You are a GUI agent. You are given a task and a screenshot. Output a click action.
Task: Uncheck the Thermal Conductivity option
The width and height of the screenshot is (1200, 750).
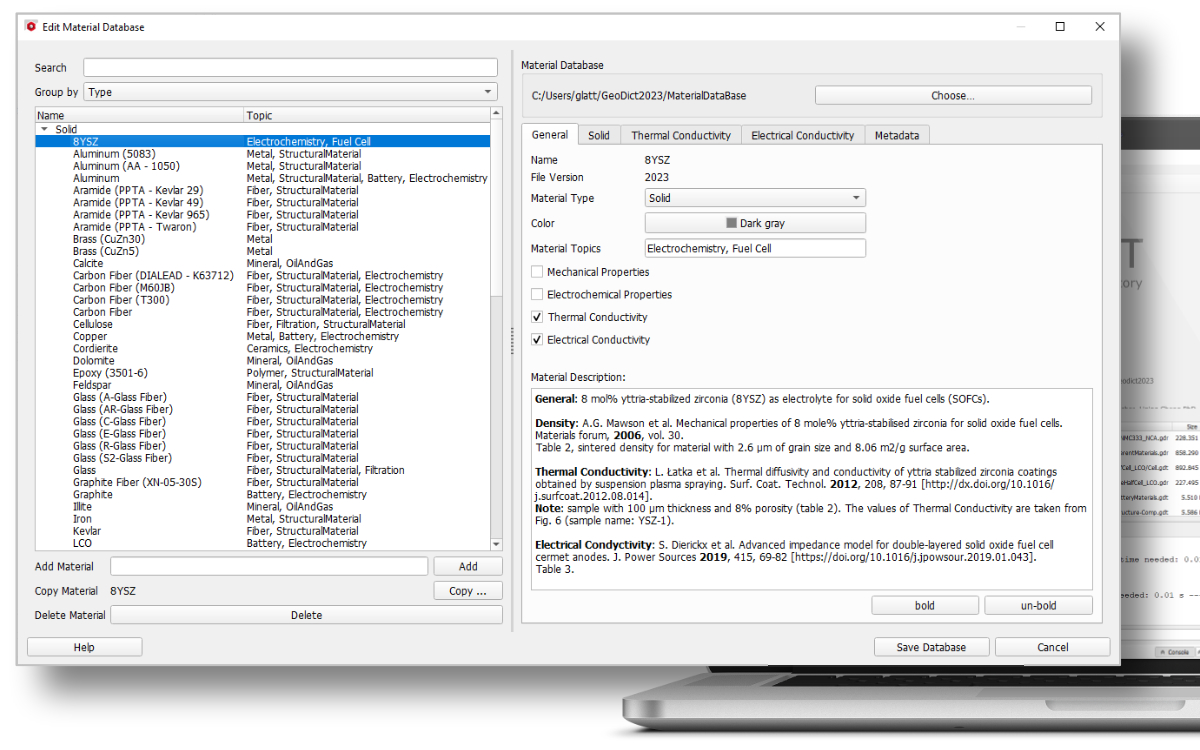[x=538, y=316]
